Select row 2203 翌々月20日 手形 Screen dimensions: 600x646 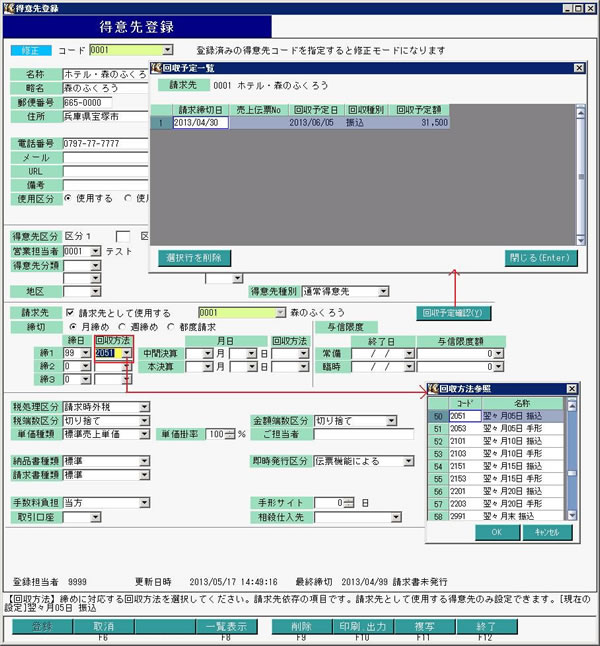[495, 503]
